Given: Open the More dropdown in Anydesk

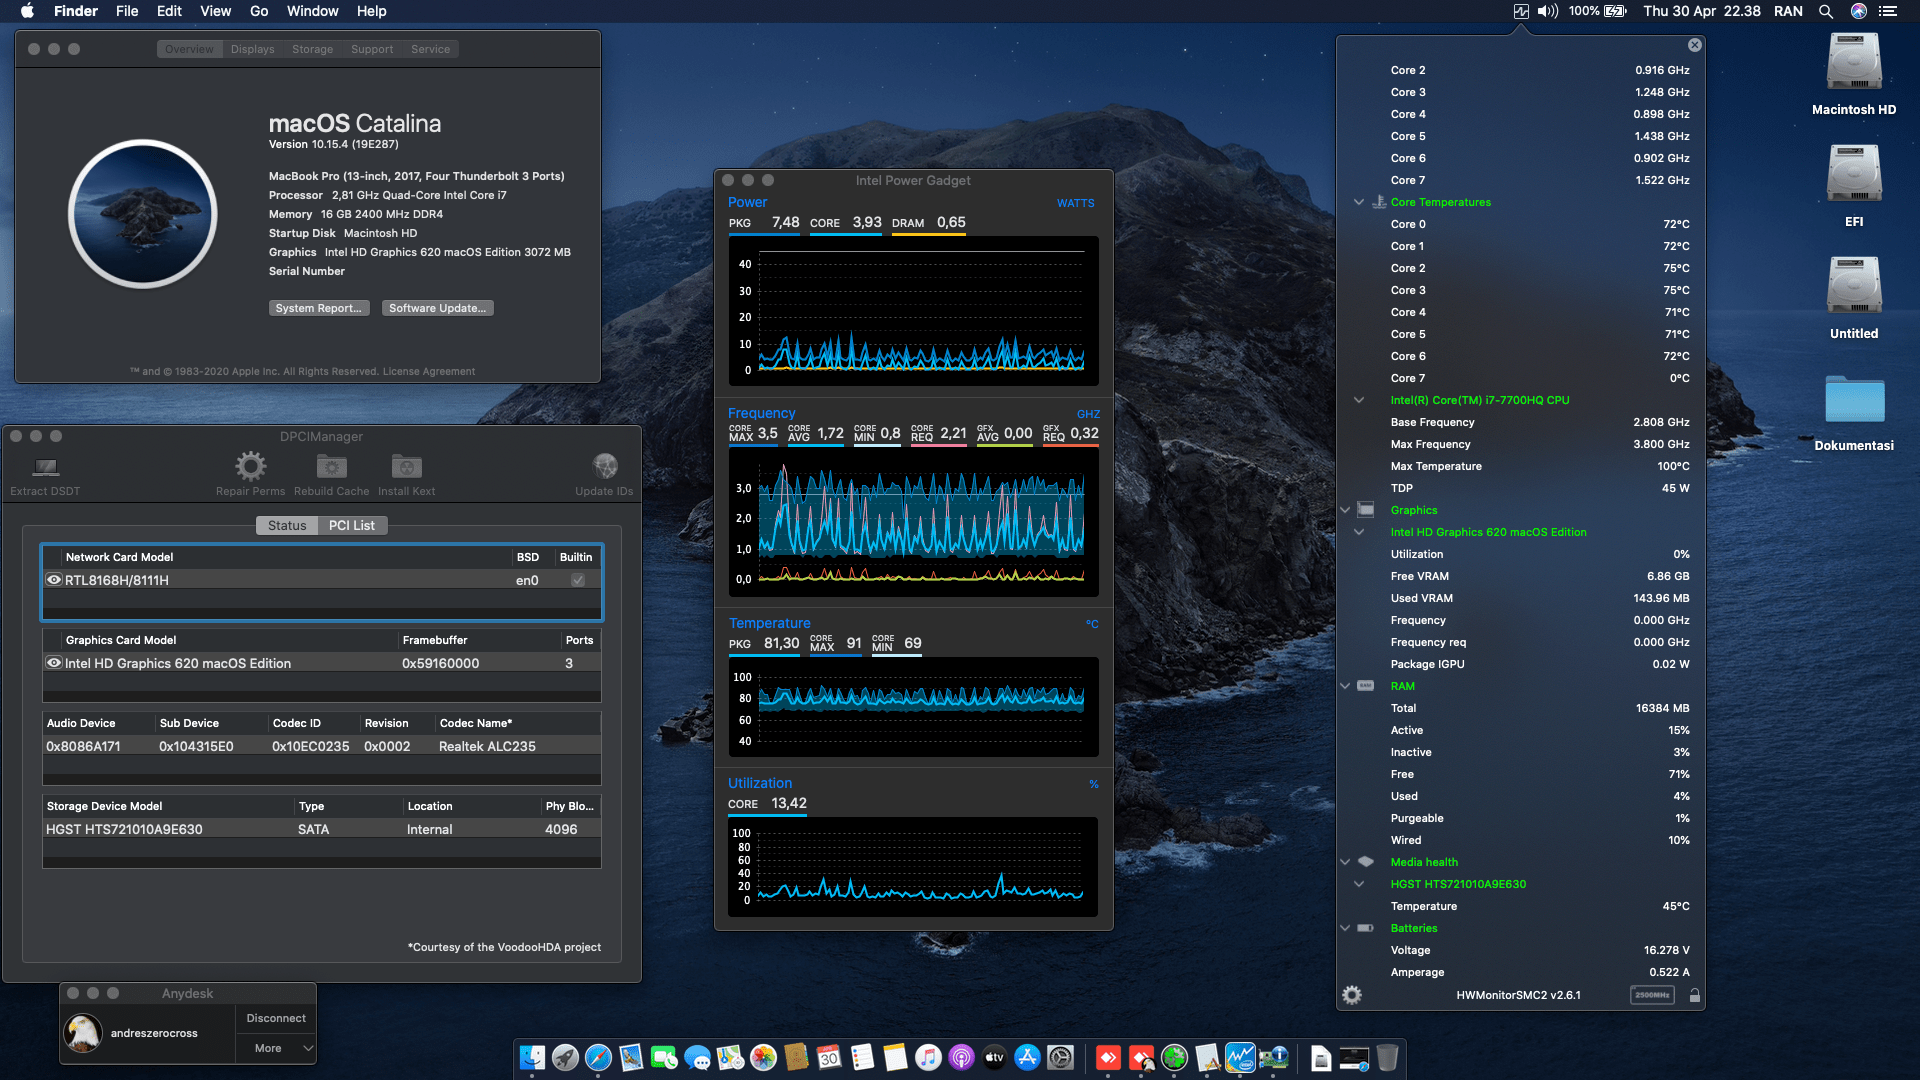Looking at the screenshot, I should (x=276, y=1048).
